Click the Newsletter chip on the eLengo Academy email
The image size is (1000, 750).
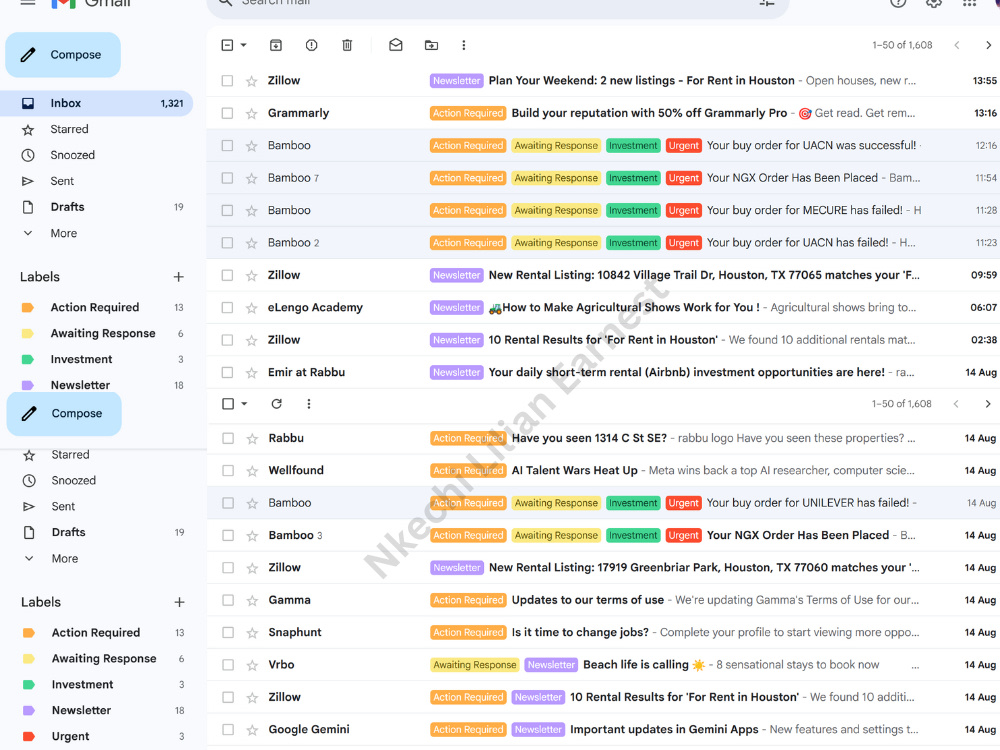[x=456, y=307]
